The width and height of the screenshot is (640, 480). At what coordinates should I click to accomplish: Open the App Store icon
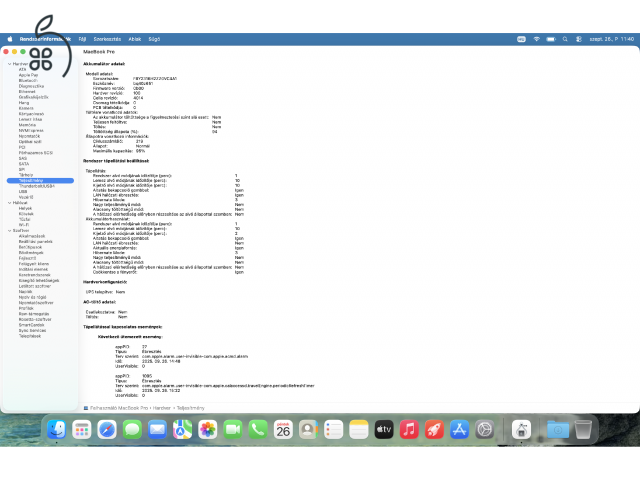(x=460, y=429)
